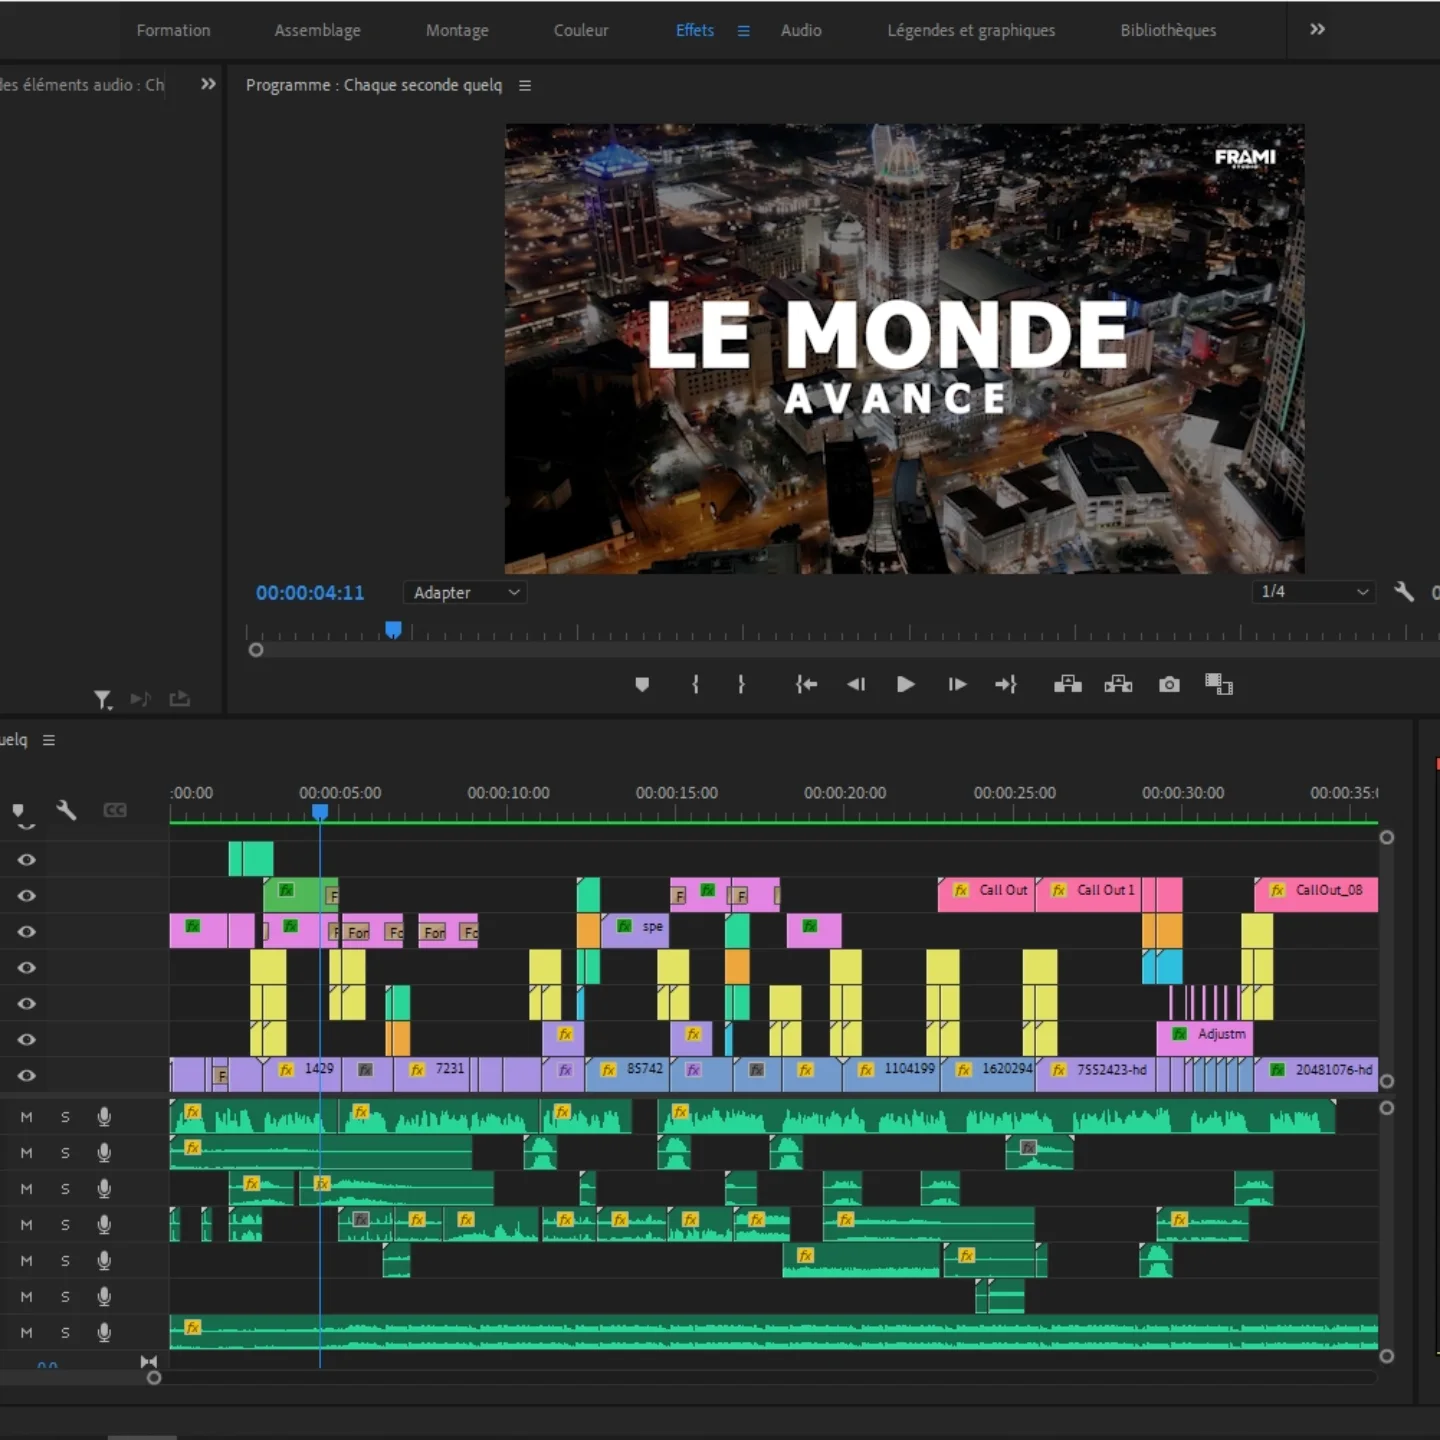The width and height of the screenshot is (1440, 1440).
Task: Add a marker from the timeline header
Action: click(18, 810)
